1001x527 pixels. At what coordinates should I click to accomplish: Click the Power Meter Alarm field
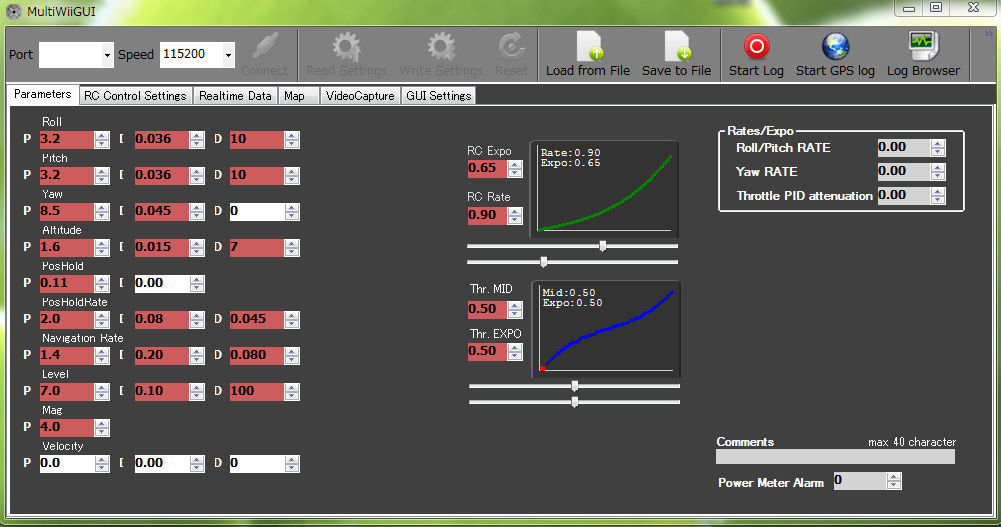[x=859, y=480]
